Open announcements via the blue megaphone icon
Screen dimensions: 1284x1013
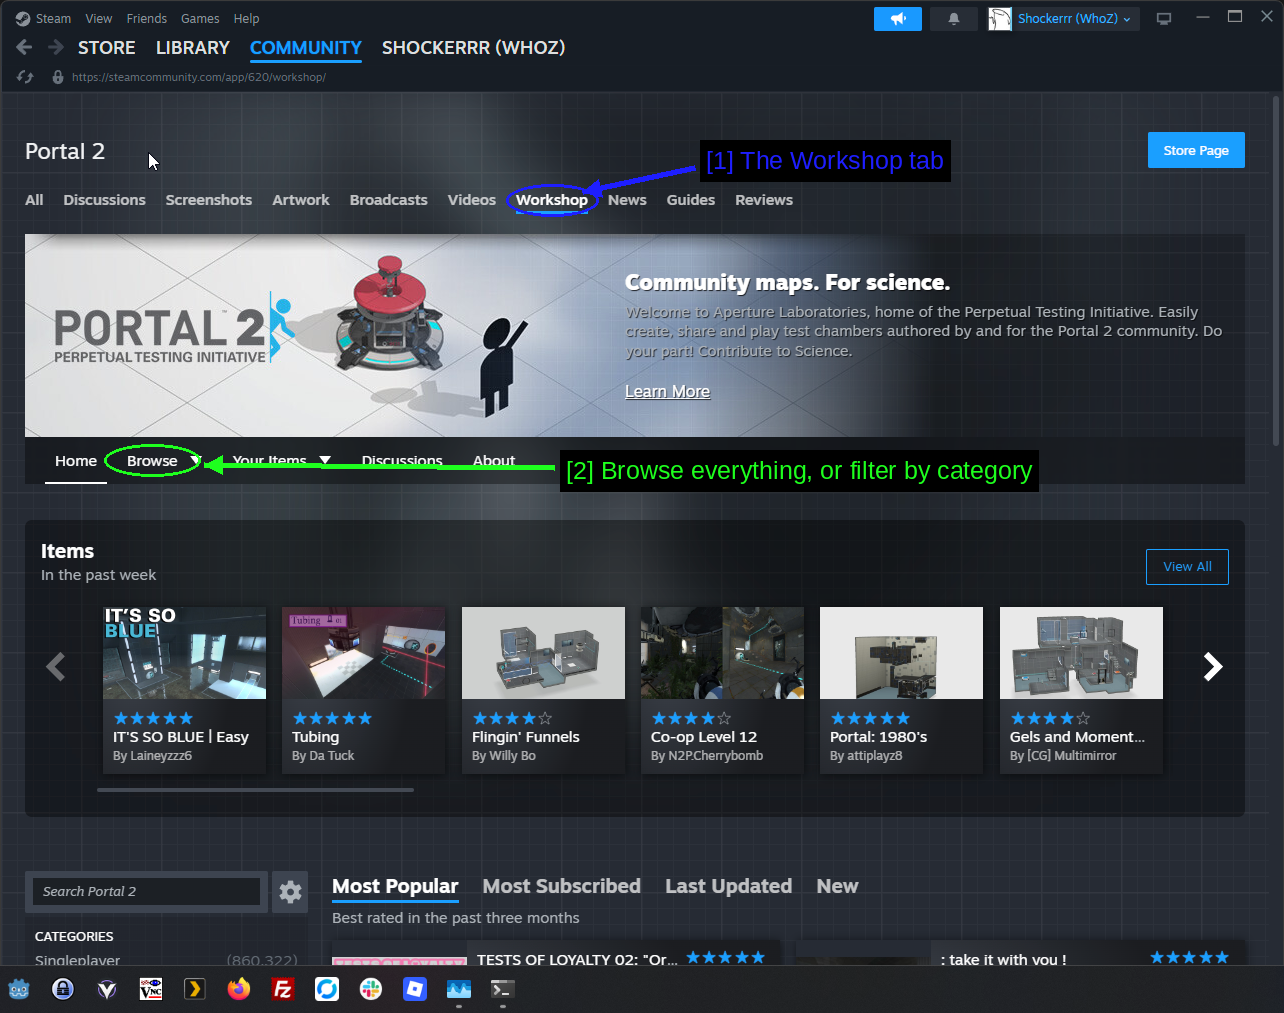click(x=898, y=19)
